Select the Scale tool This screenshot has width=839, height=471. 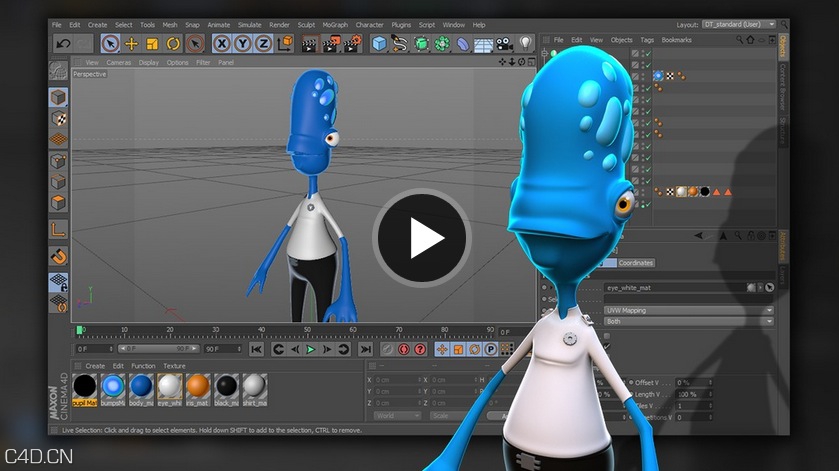pos(152,44)
